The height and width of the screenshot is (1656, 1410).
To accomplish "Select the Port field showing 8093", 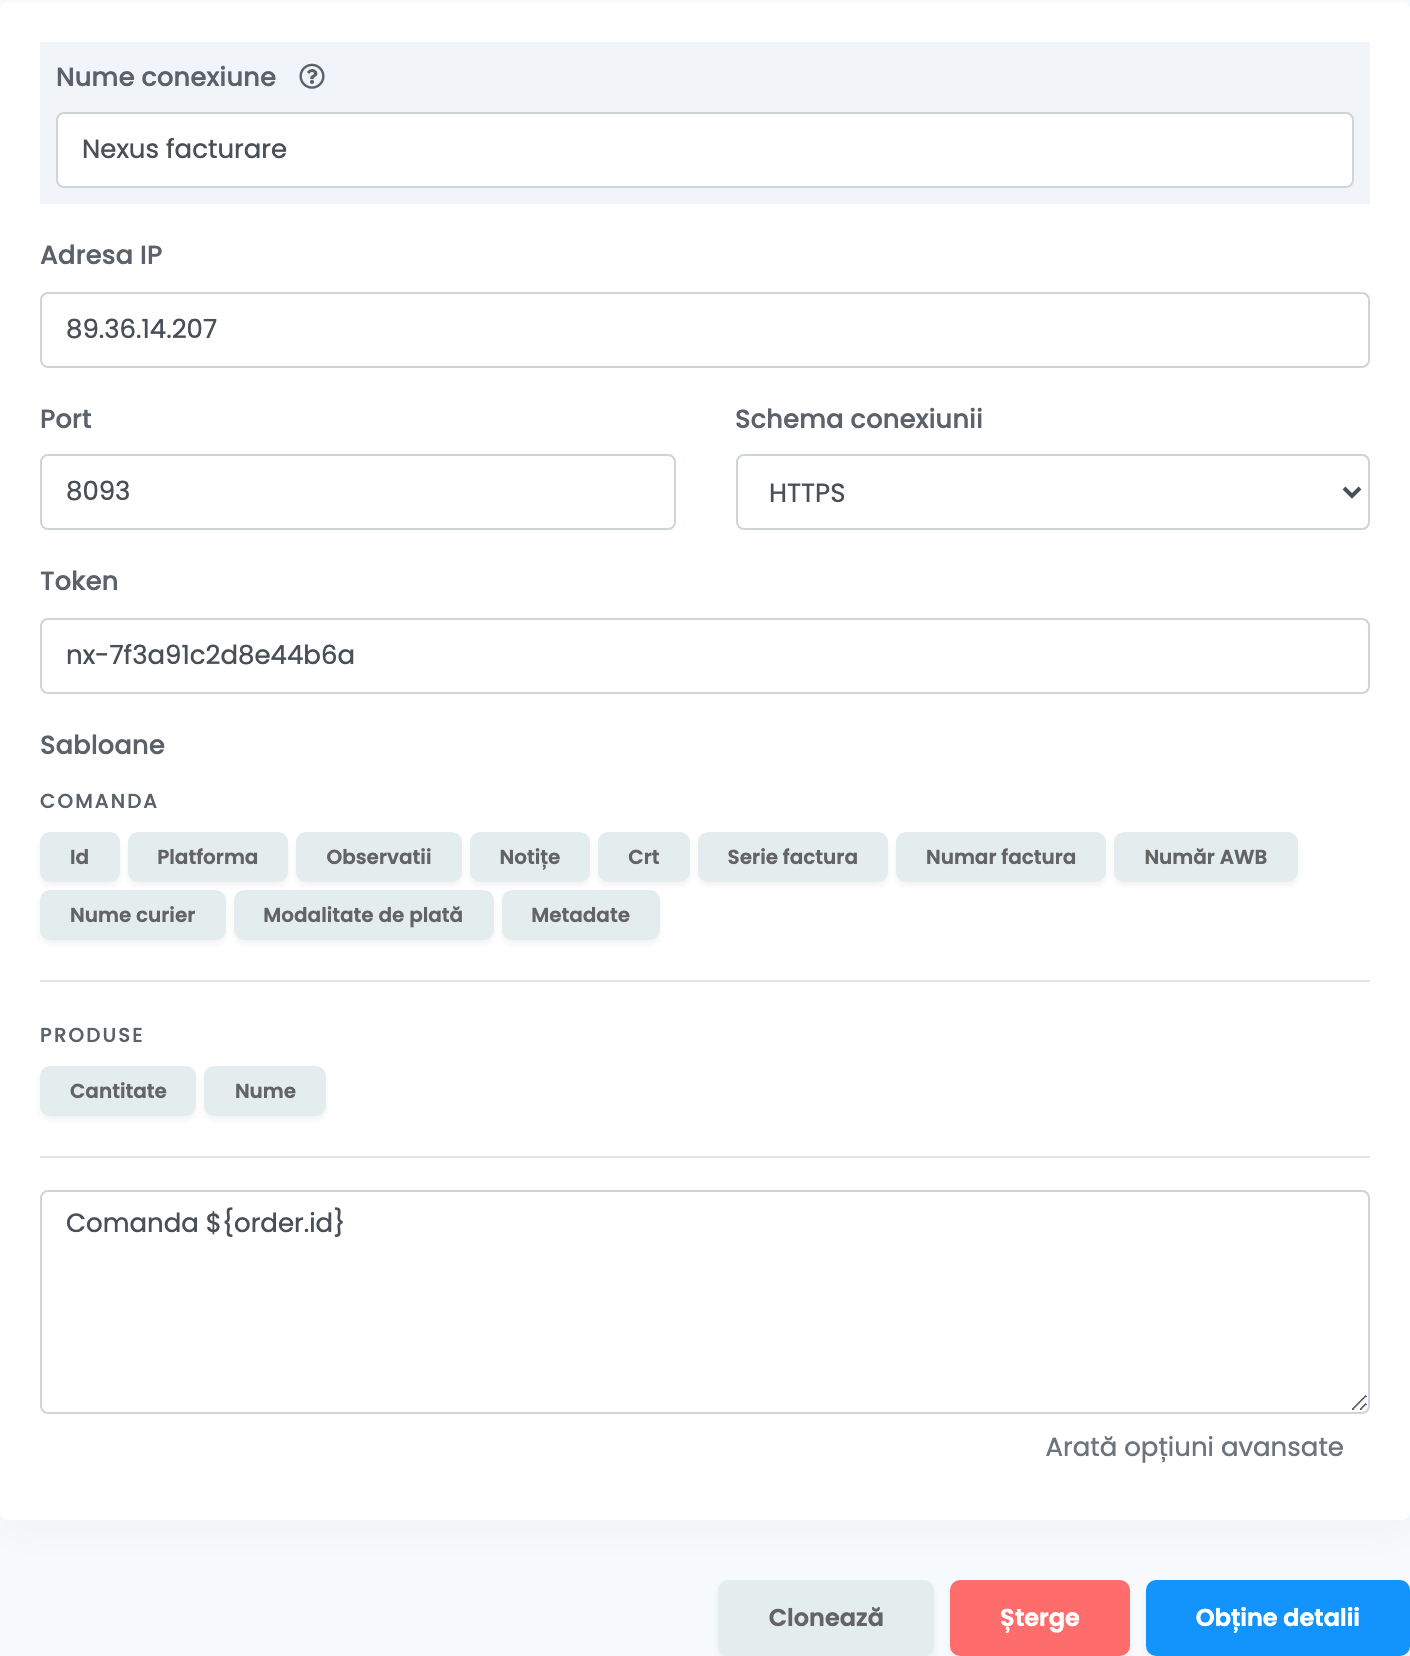I will pos(358,492).
